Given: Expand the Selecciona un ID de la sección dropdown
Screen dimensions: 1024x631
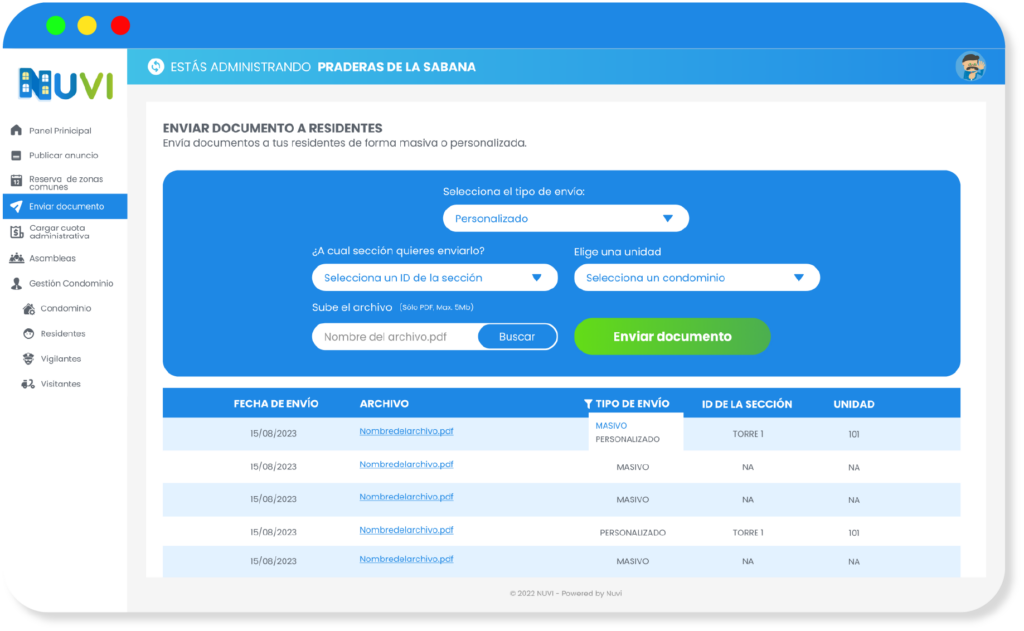Looking at the screenshot, I should point(434,278).
